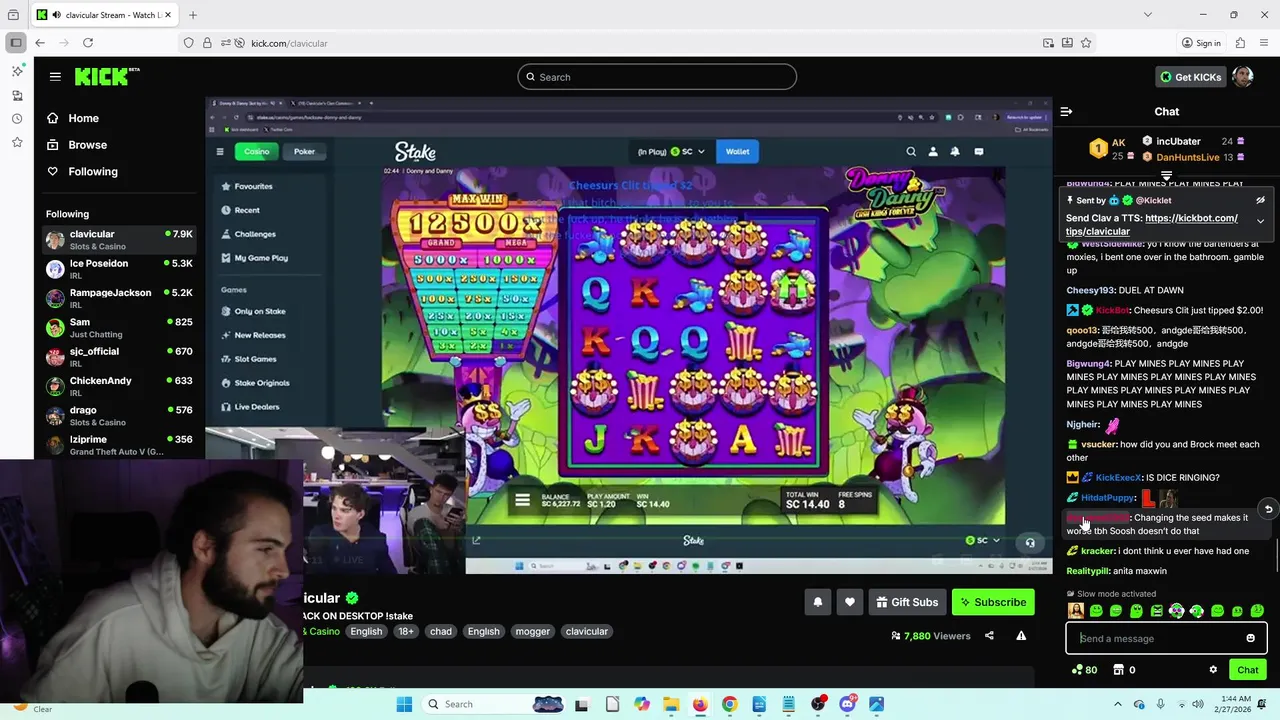Unpin the pinned message icon
The height and width of the screenshot is (720, 1280).
point(1260,200)
